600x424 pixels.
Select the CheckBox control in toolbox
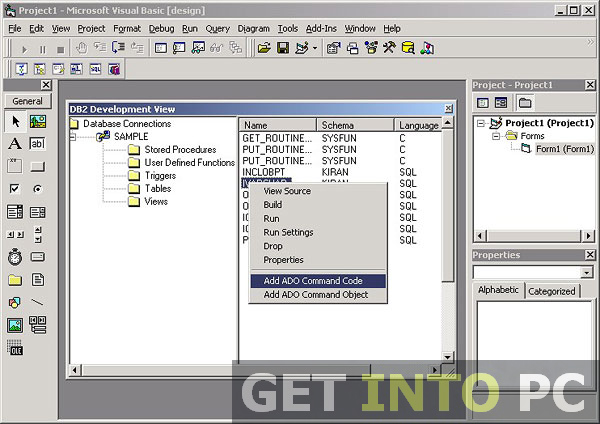[x=15, y=189]
